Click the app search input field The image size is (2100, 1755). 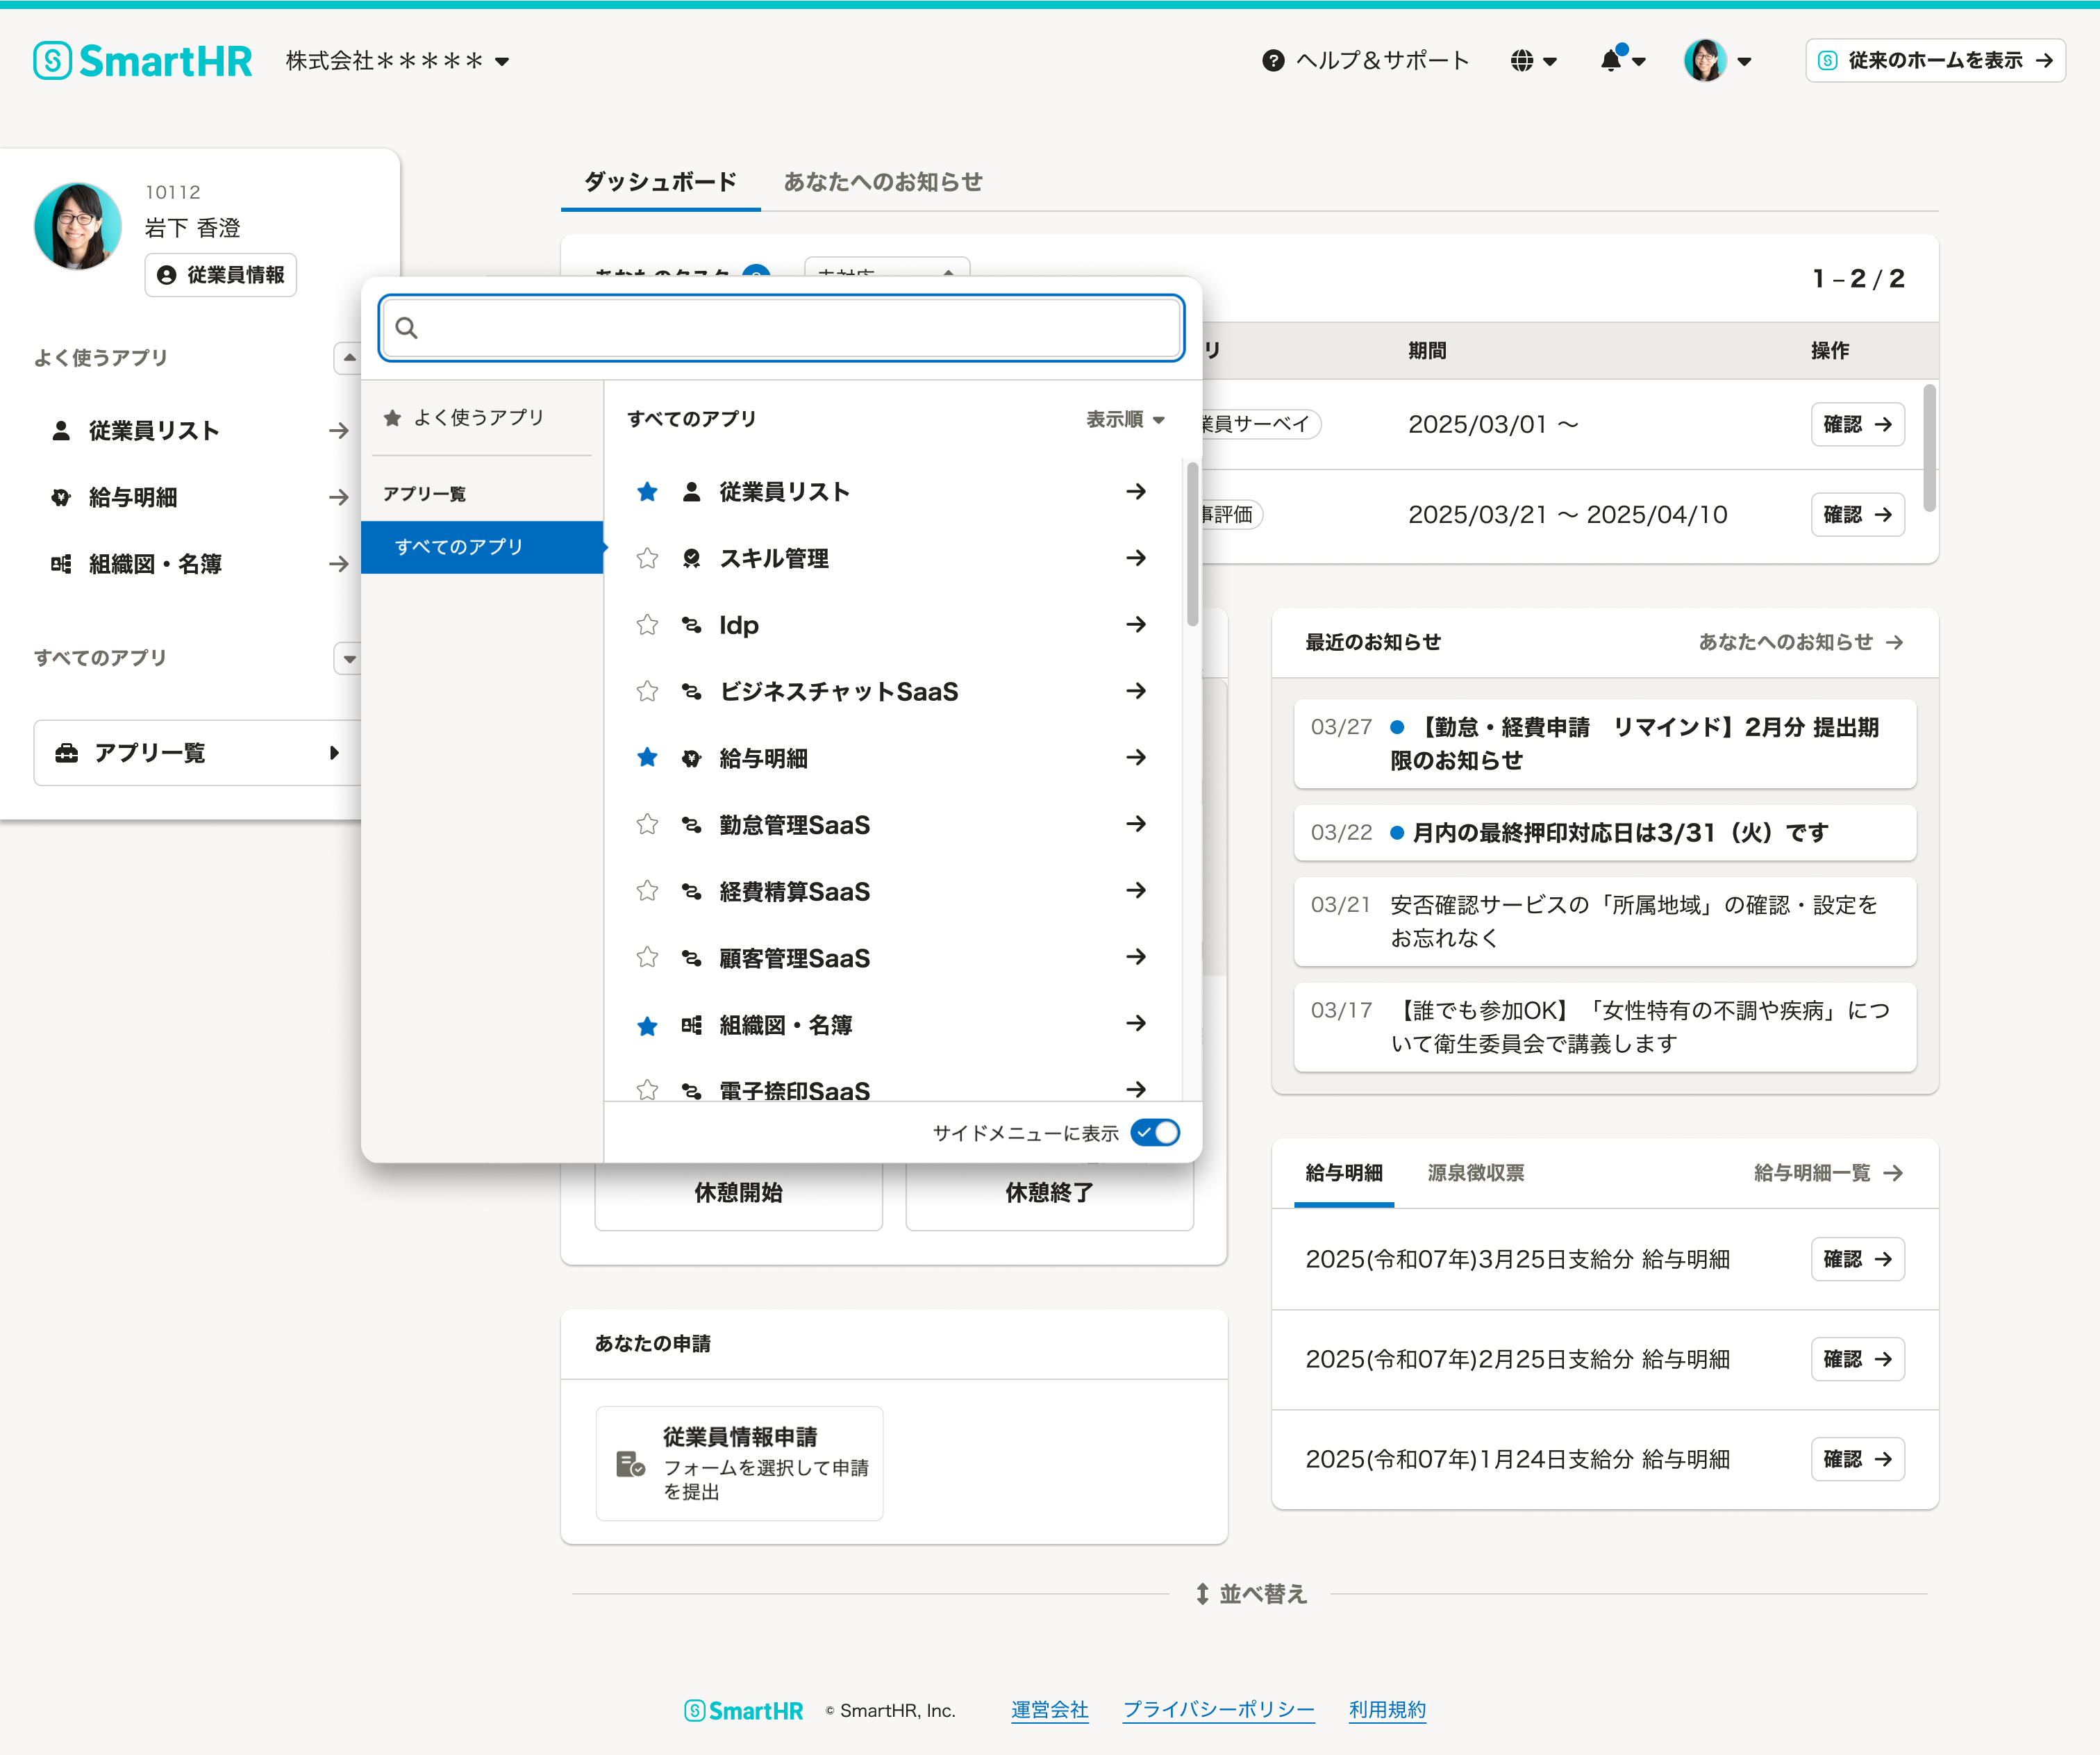click(780, 328)
